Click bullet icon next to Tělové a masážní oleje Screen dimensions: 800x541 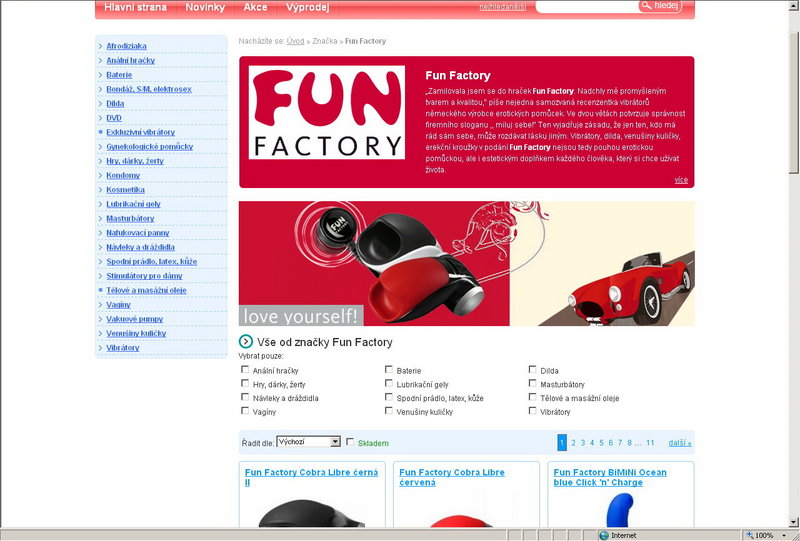click(x=101, y=290)
